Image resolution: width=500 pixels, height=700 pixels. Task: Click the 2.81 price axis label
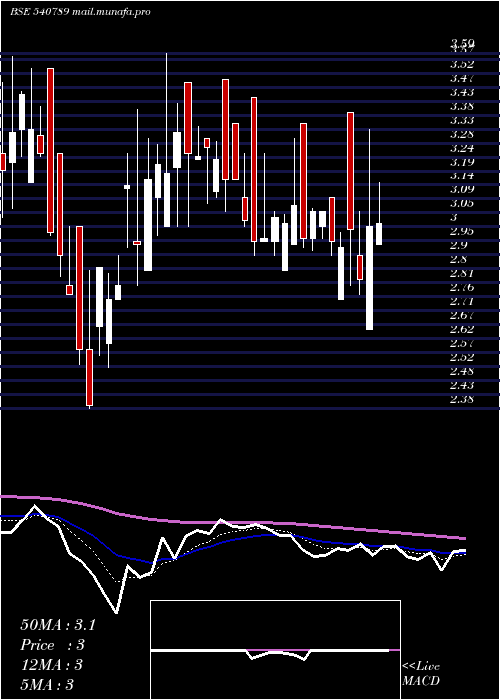462,274
